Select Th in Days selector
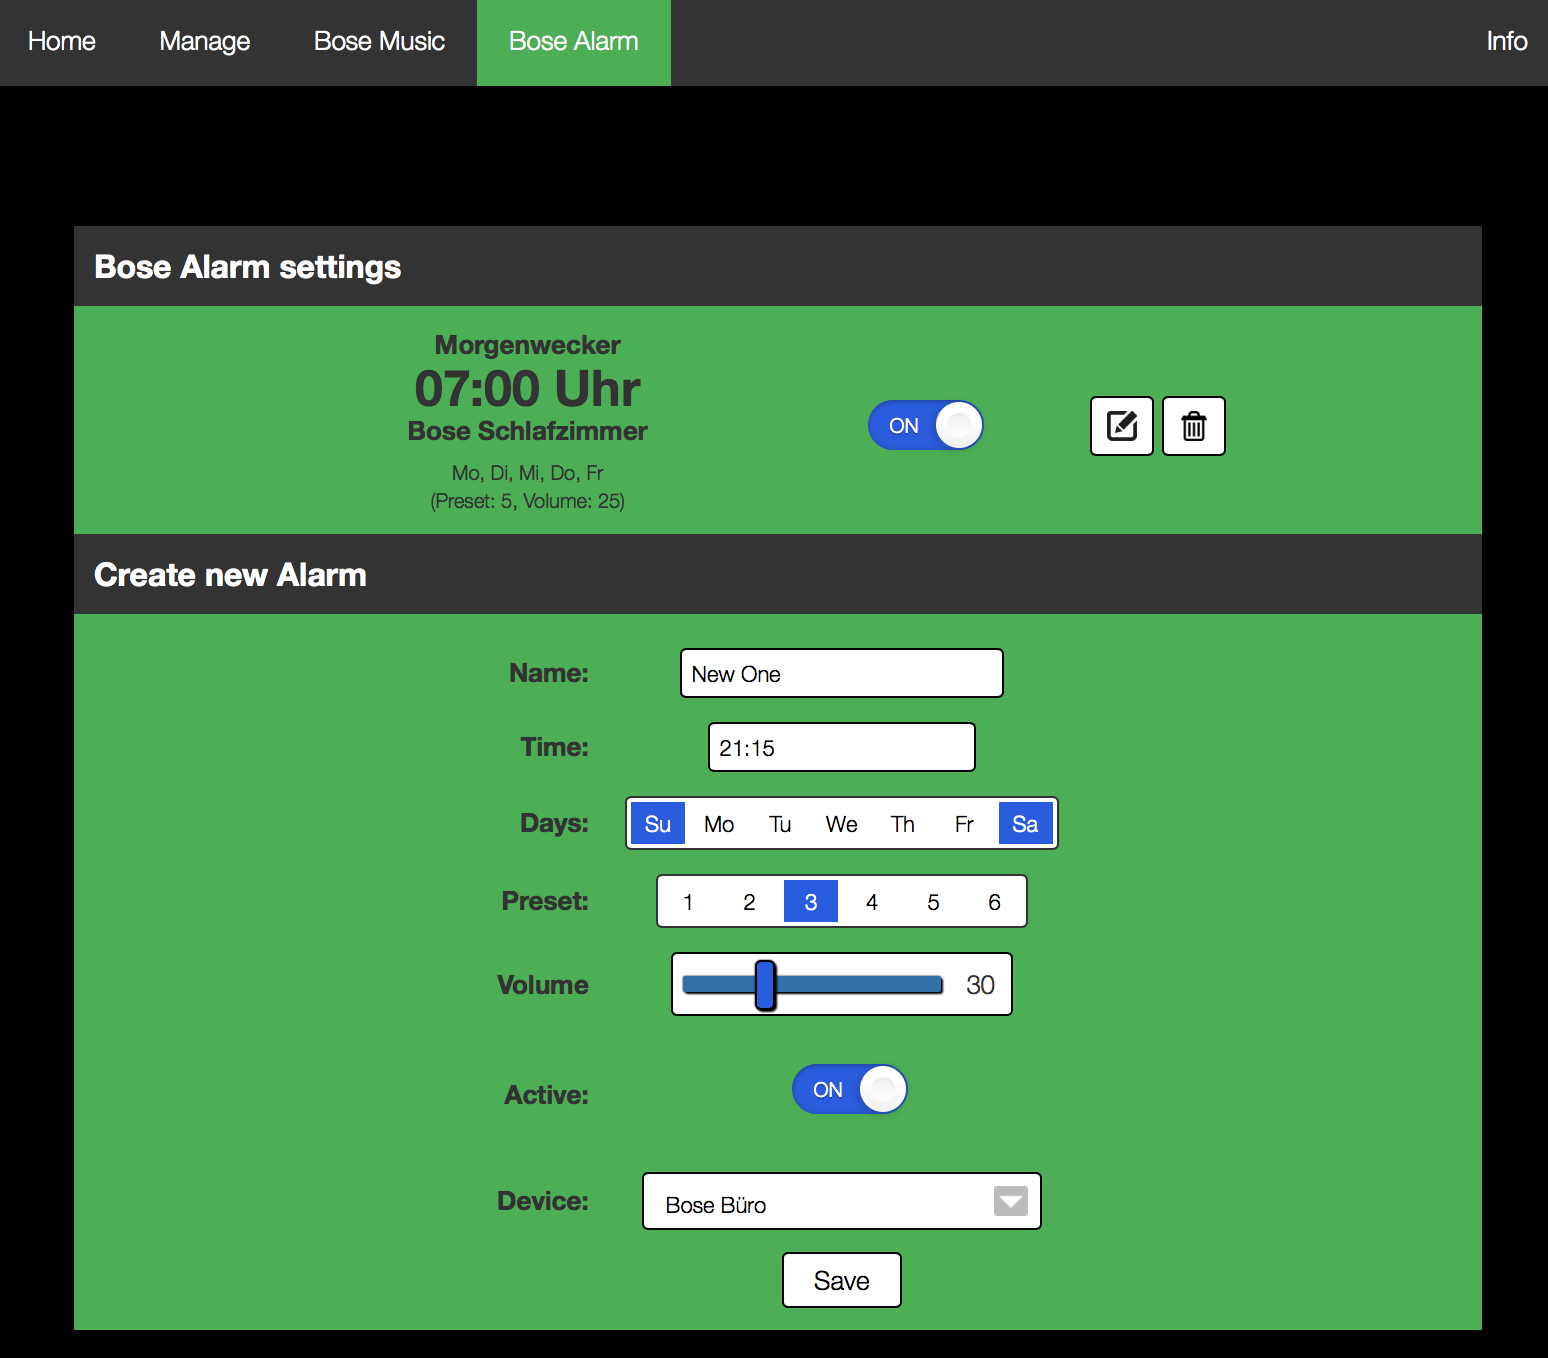The width and height of the screenshot is (1548, 1358). 902,823
